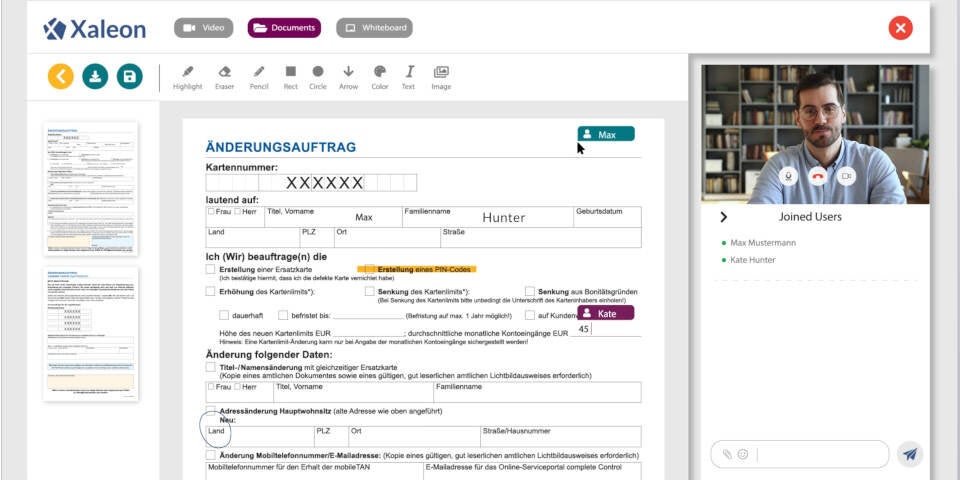Click the Vorname field containing Max

[332, 217]
